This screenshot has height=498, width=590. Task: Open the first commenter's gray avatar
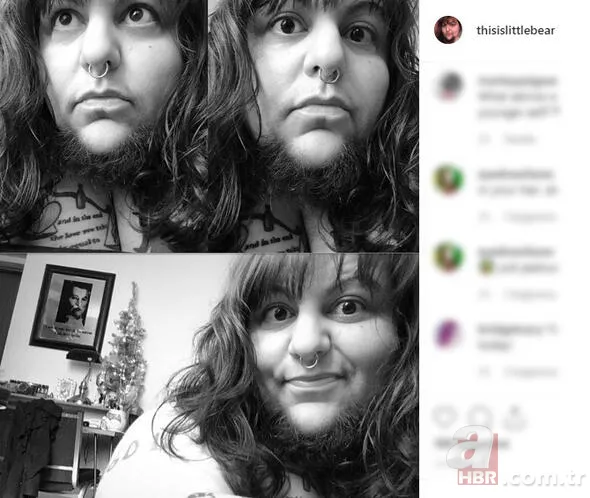pyautogui.click(x=450, y=86)
